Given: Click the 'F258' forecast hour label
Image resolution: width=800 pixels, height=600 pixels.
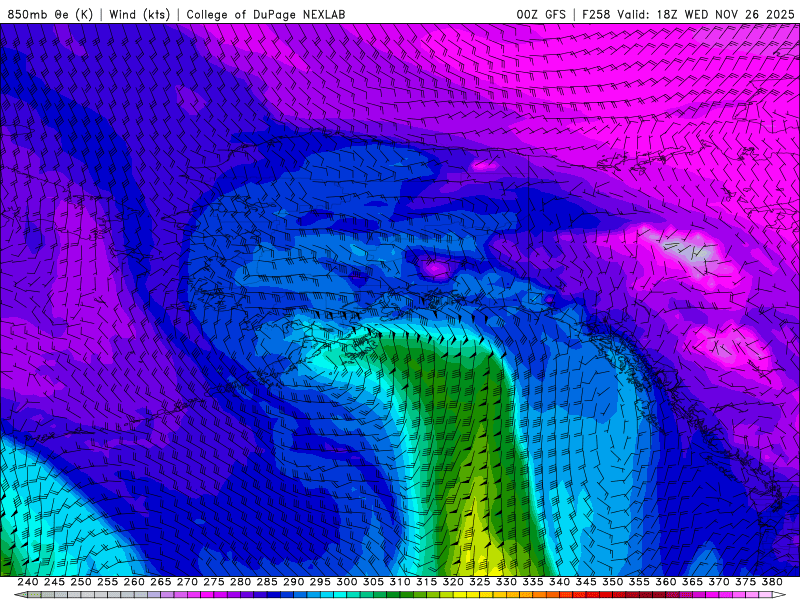Looking at the screenshot, I should (x=596, y=14).
